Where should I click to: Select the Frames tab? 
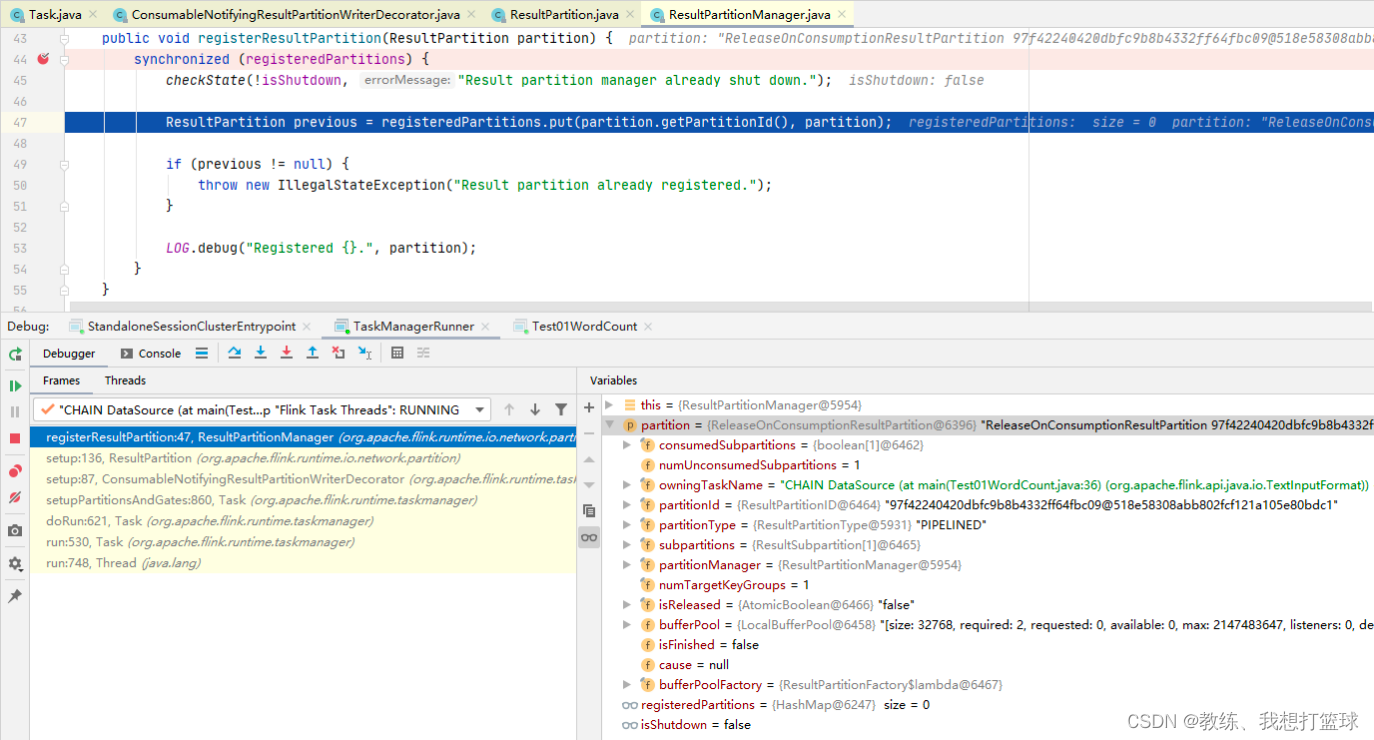[x=61, y=380]
